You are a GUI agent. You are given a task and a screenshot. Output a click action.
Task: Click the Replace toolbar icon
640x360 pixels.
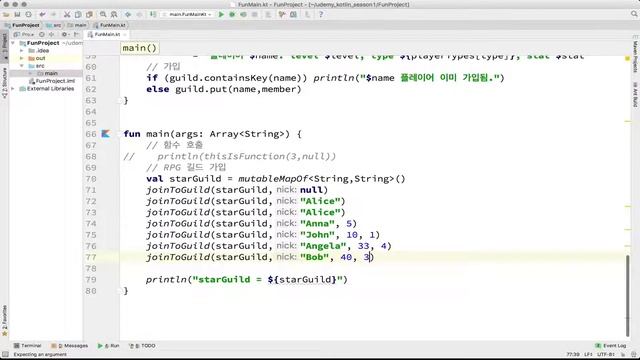click(114, 14)
